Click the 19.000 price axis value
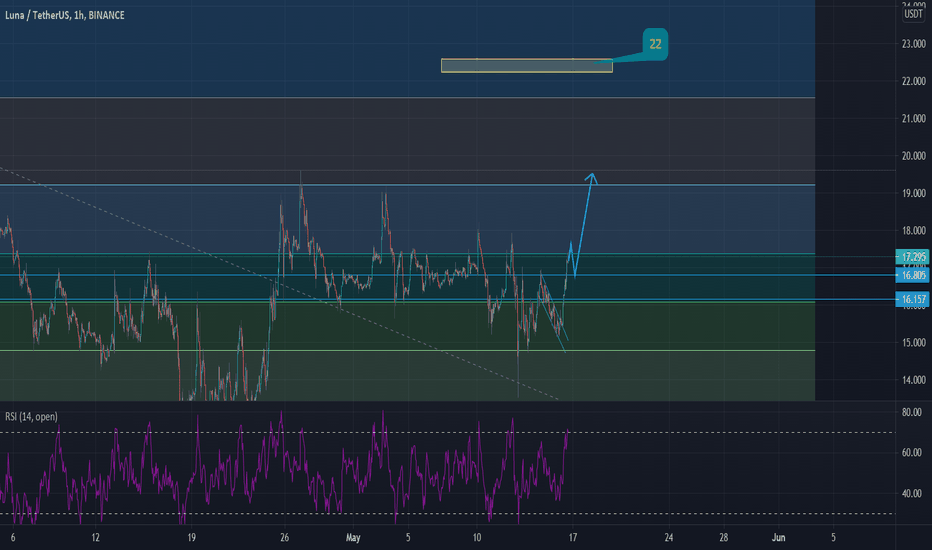 click(914, 193)
